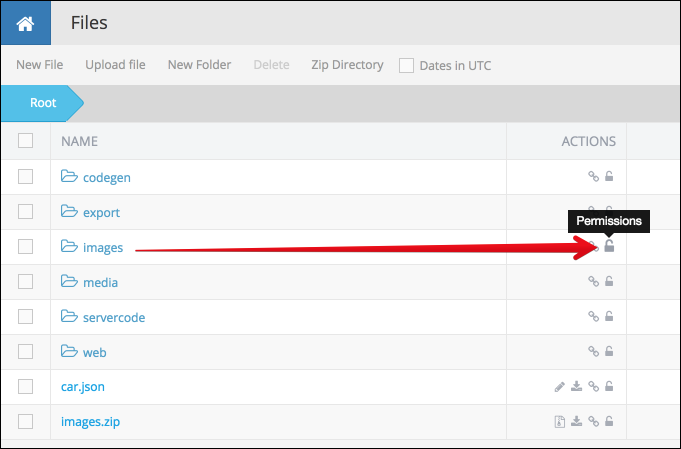
Task: Open permissions lock for the codegen folder
Action: (609, 176)
